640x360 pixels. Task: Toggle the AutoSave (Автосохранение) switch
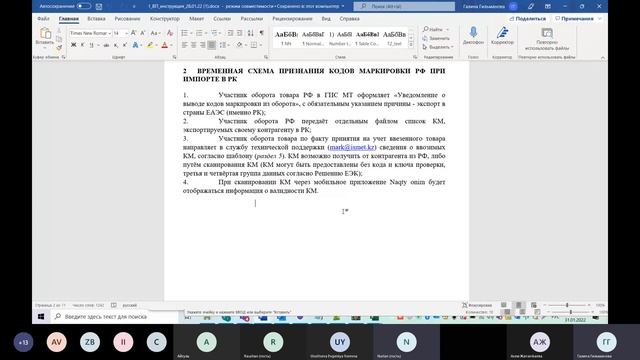pyautogui.click(x=84, y=6)
